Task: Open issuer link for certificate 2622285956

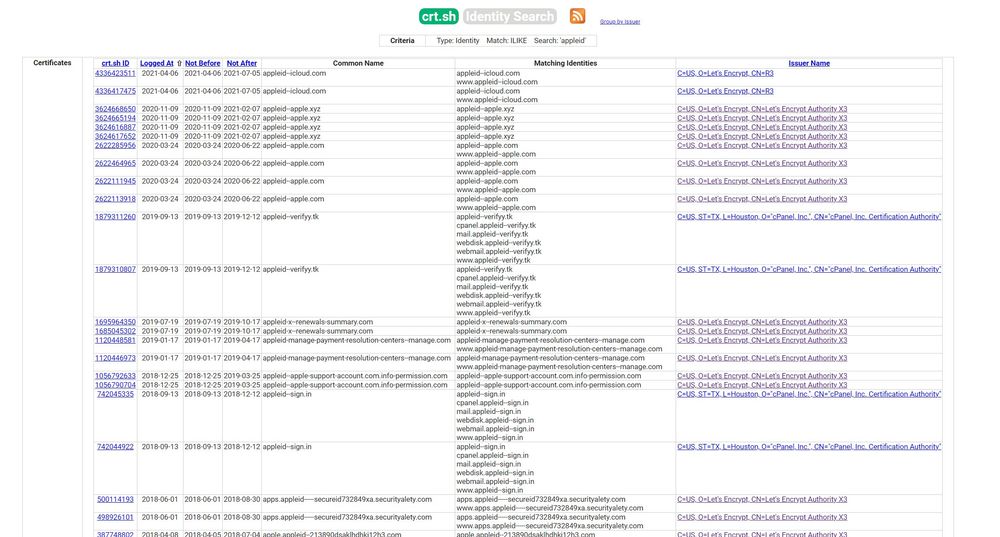Action: 762,145
